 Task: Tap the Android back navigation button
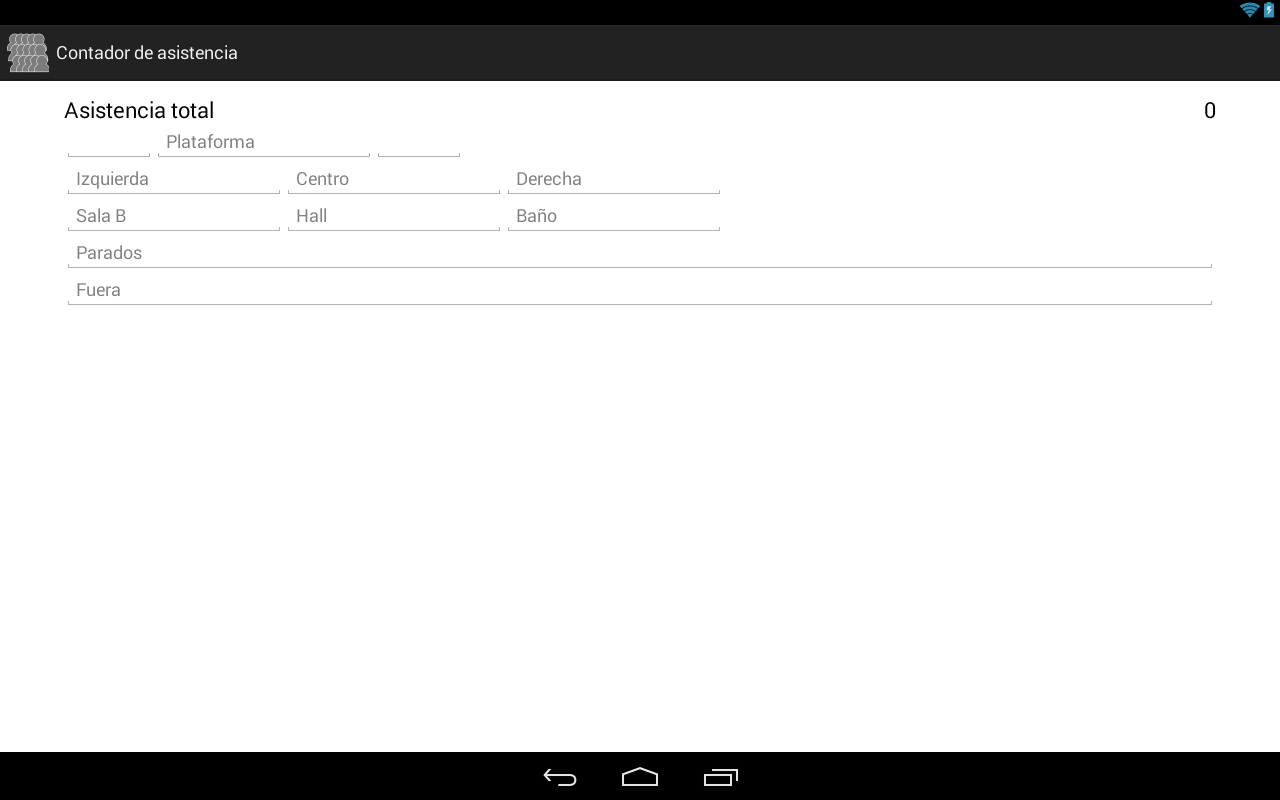click(560, 777)
